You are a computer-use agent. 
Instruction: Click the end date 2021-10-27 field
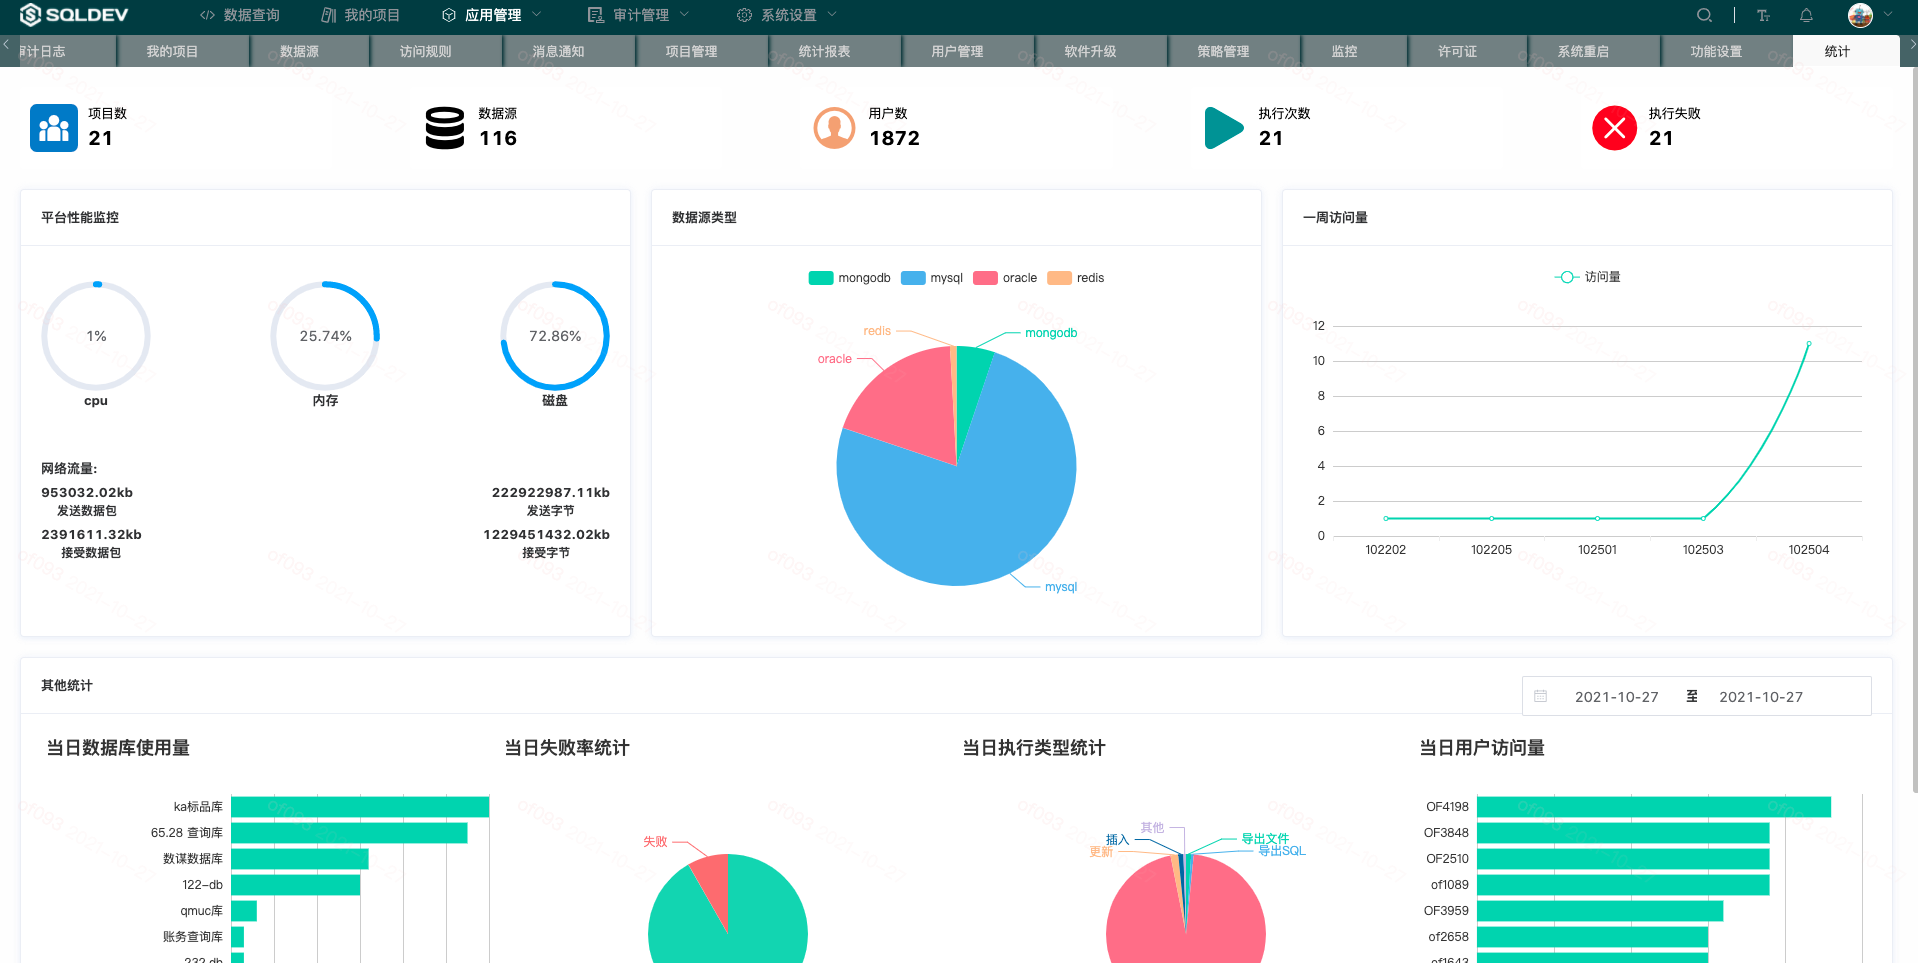click(1760, 697)
